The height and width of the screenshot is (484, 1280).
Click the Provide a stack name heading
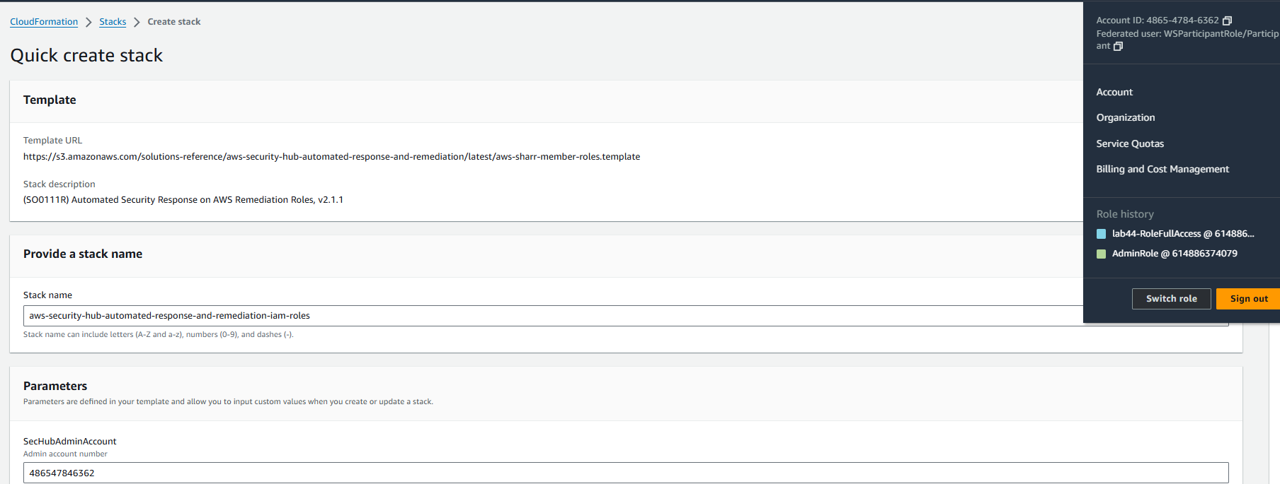83,254
